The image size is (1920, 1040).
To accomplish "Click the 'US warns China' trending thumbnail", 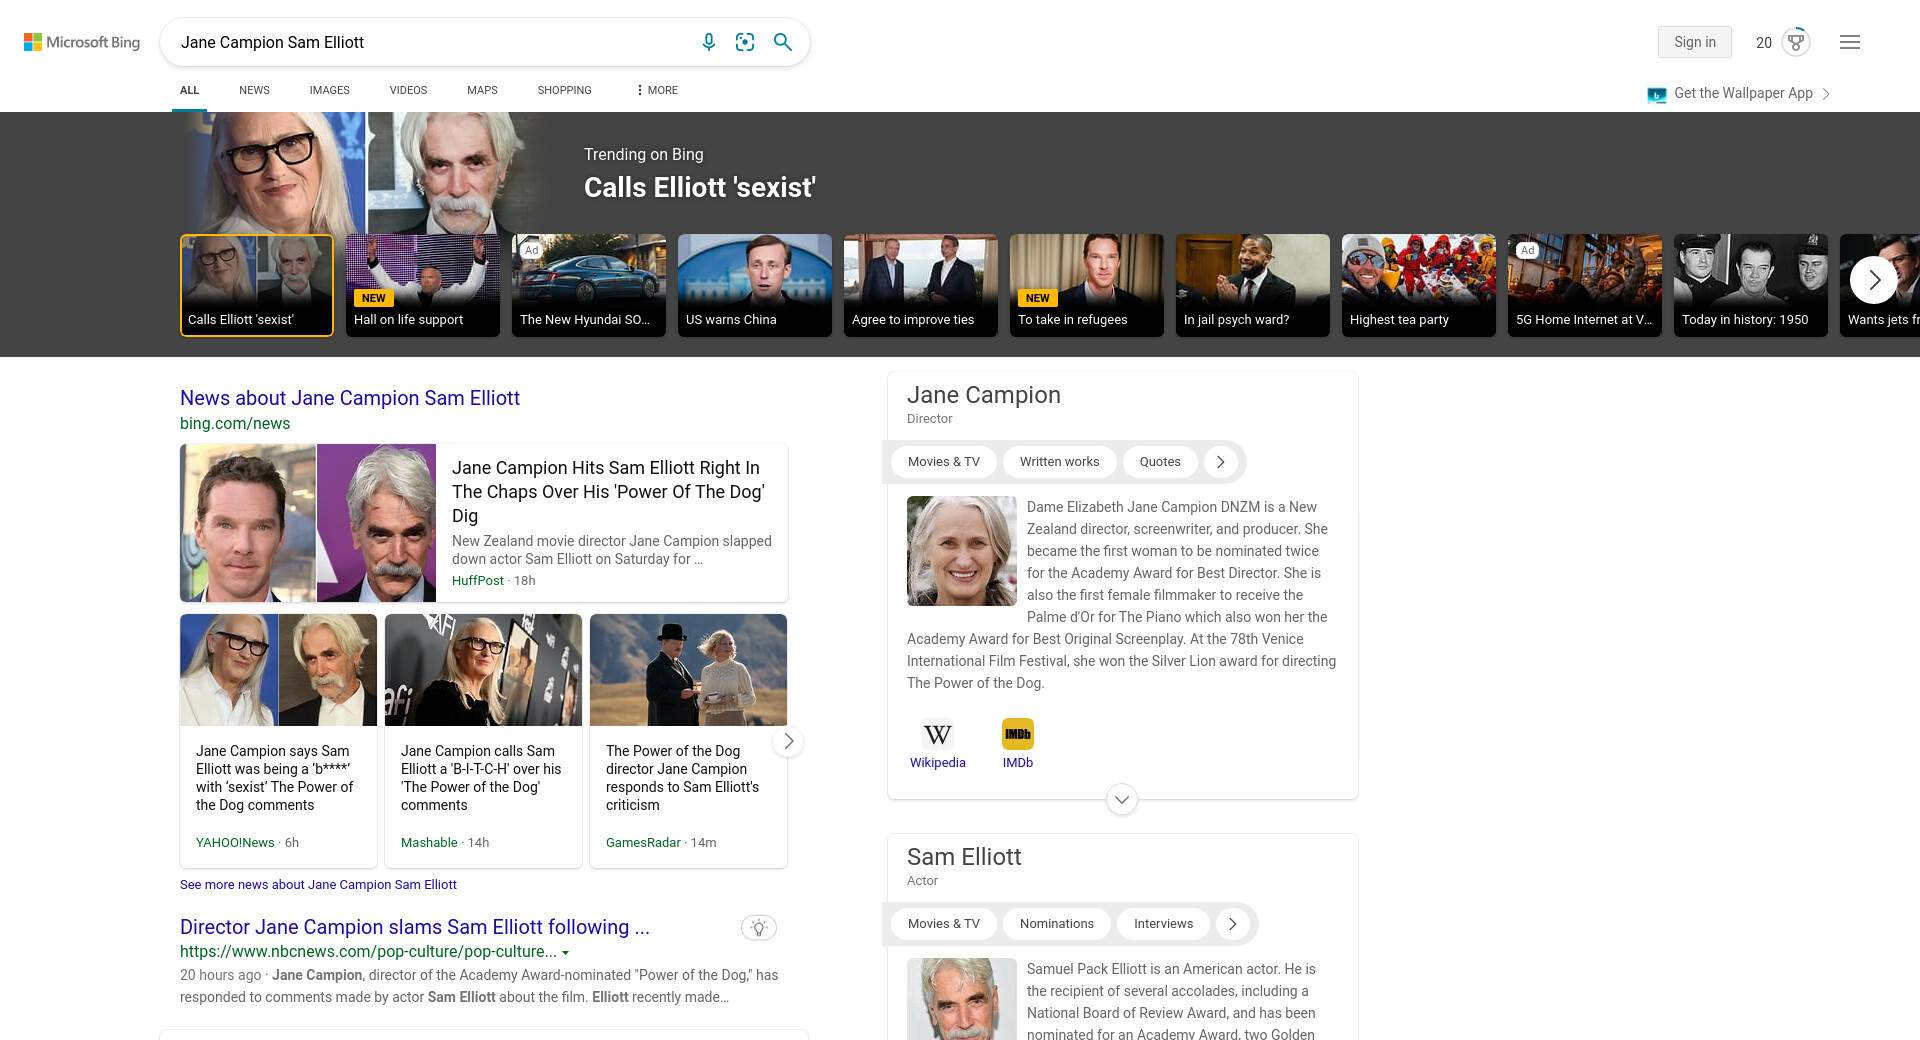I will (754, 285).
